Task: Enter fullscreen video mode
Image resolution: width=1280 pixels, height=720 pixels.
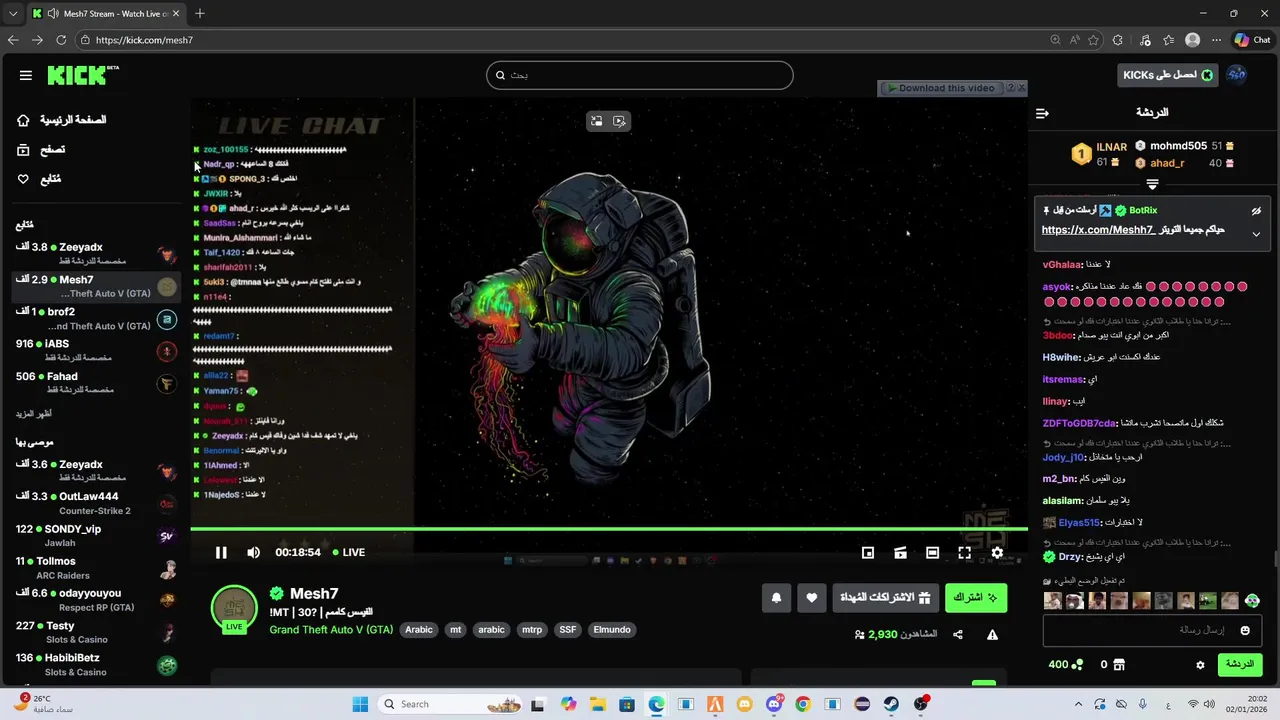Action: click(964, 552)
